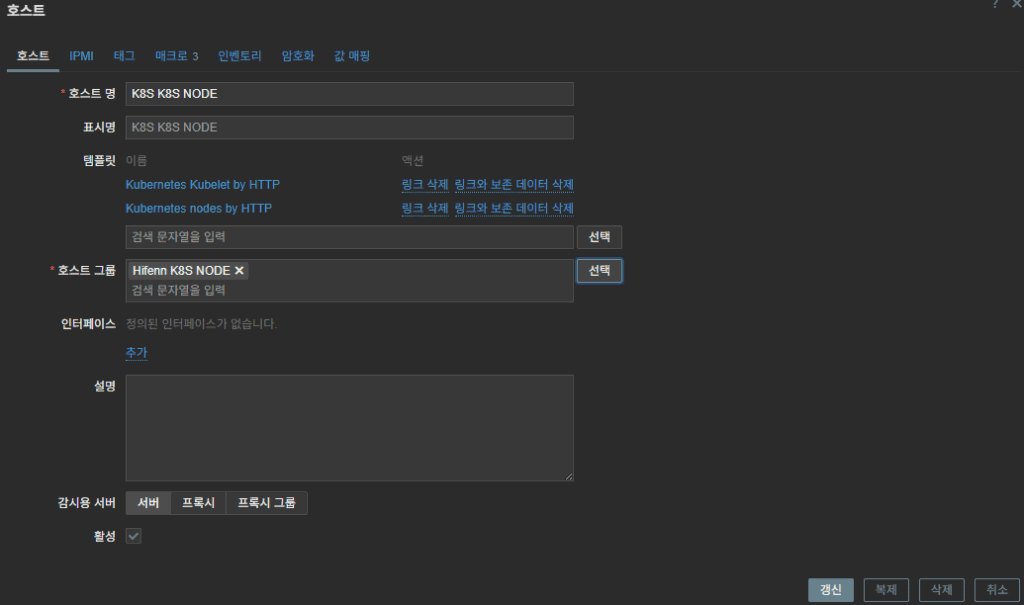Image resolution: width=1024 pixels, height=605 pixels.
Task: Open the 암호화 tab
Action: coord(298,56)
